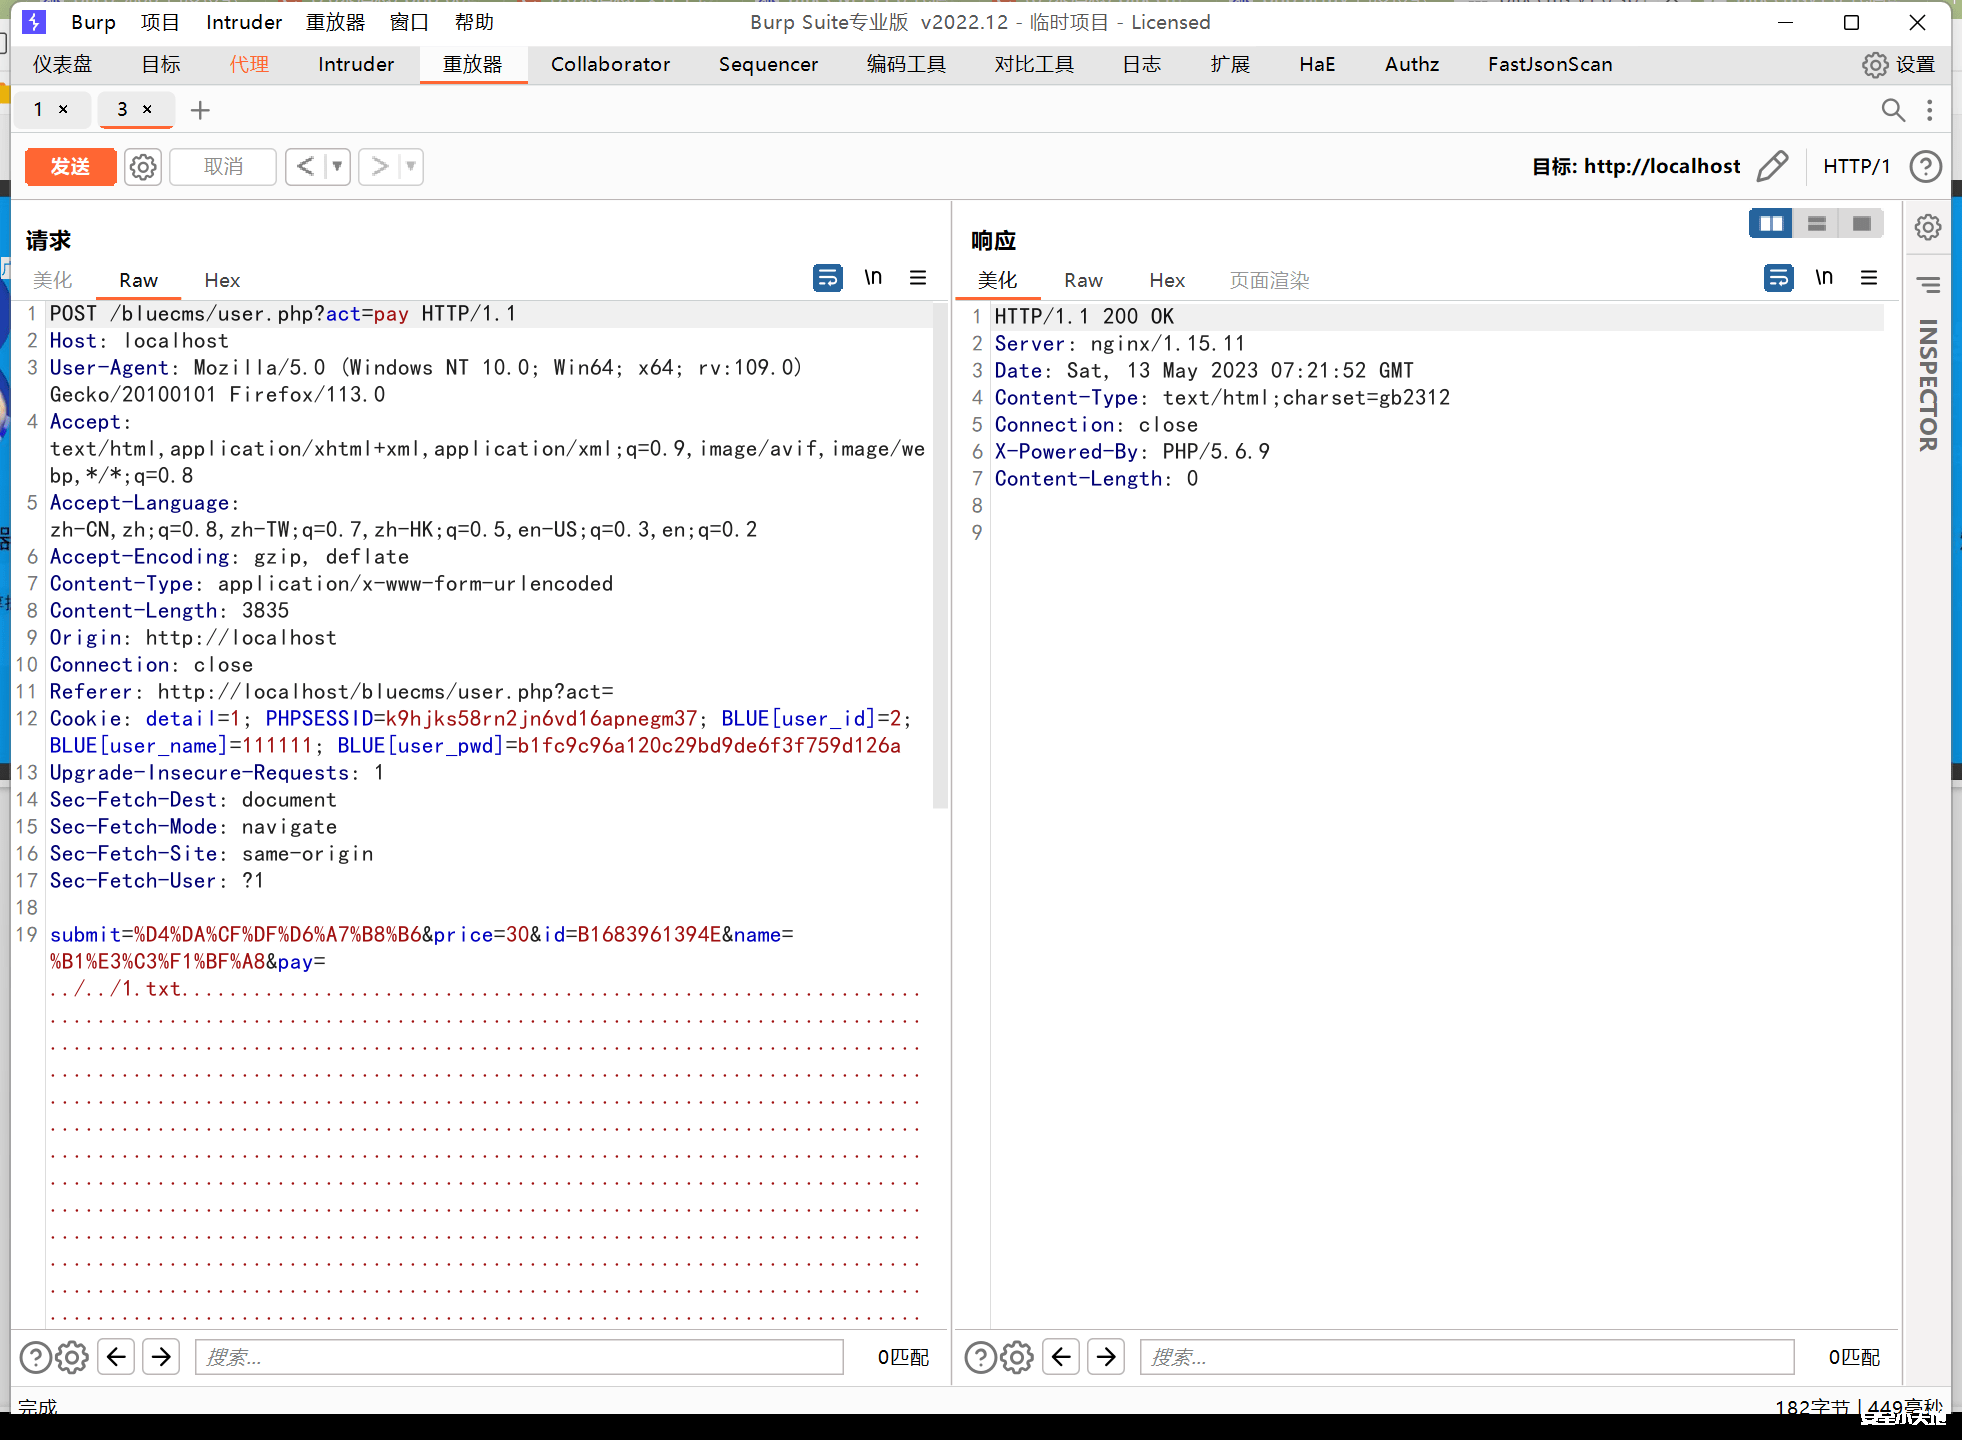
Task: Focus the request search input field
Action: [518, 1357]
